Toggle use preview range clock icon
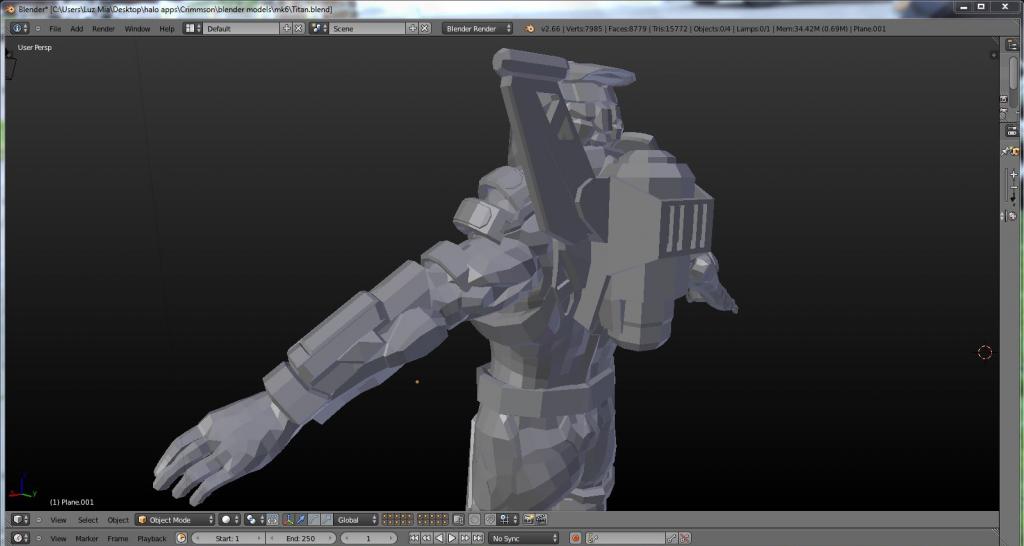This screenshot has width=1024, height=546. coord(181,538)
